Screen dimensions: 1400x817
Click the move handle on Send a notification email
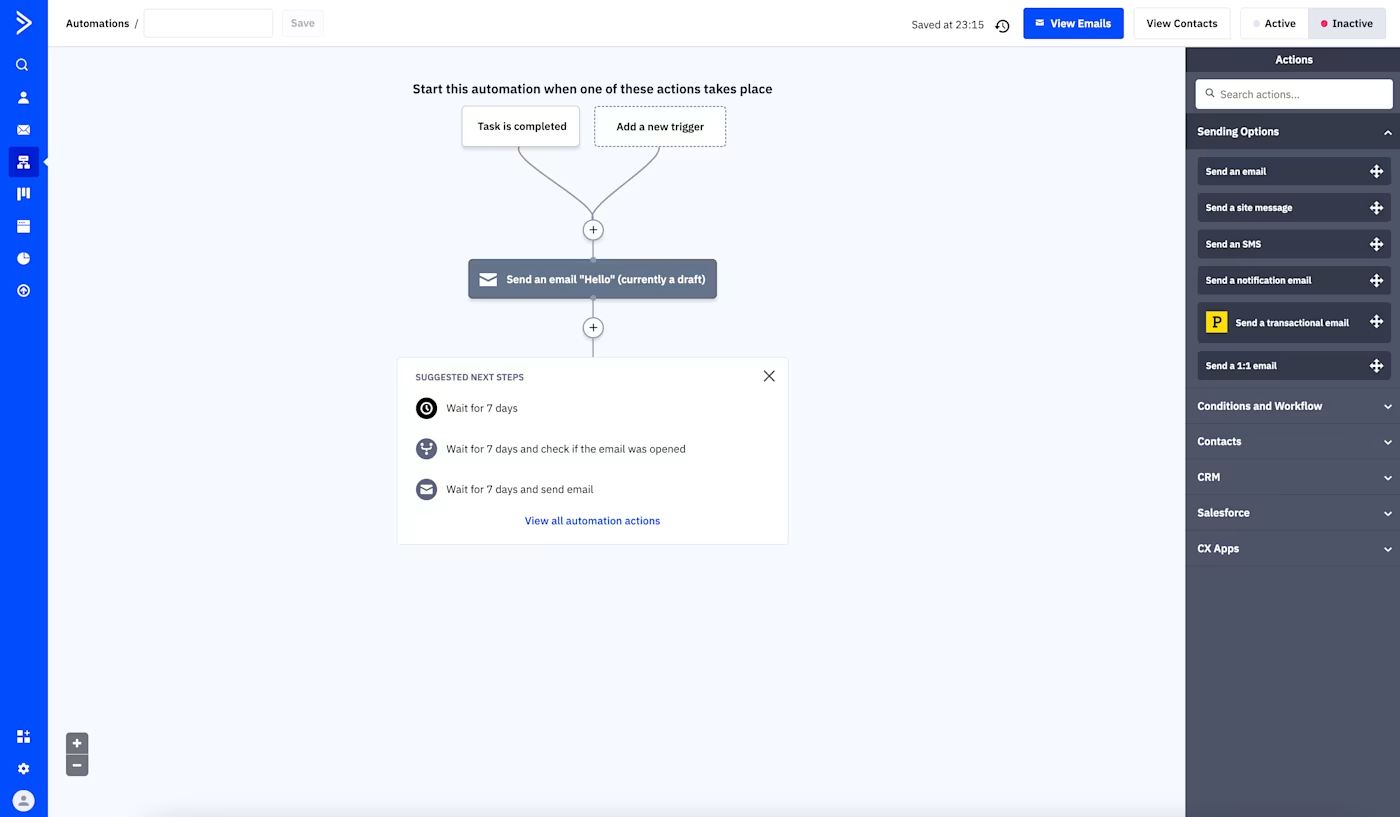(1376, 280)
